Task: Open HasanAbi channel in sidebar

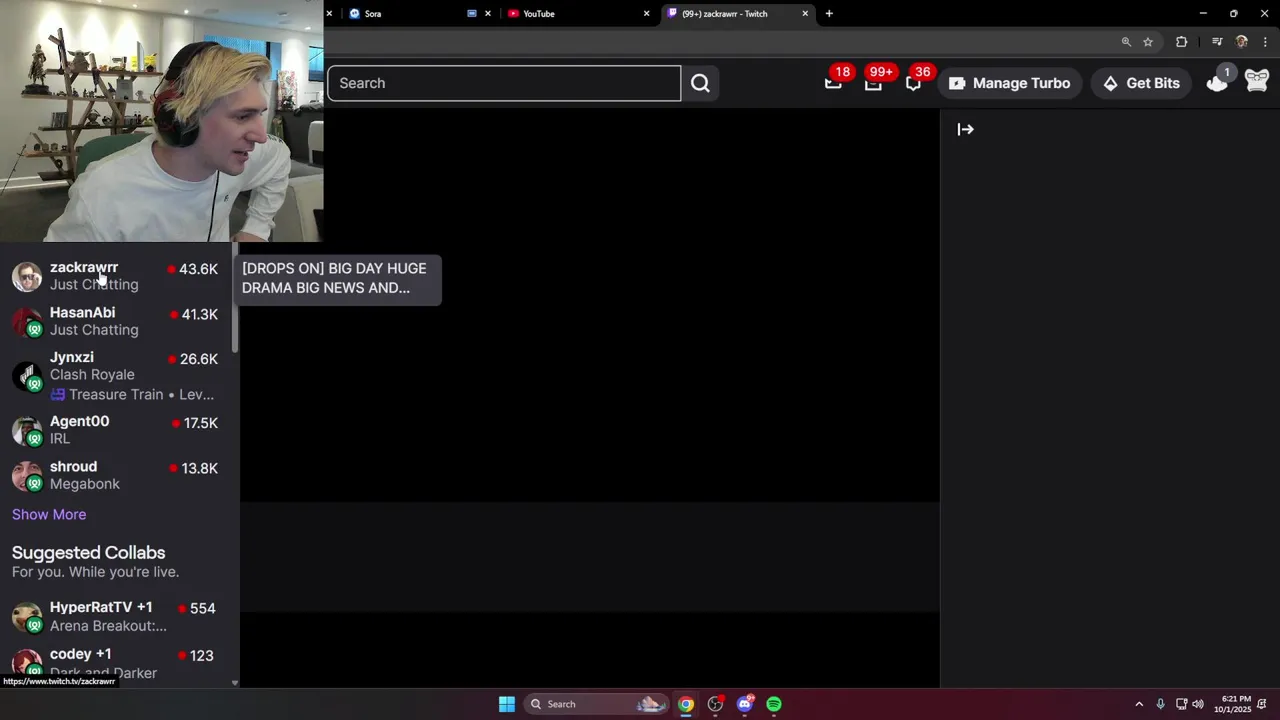Action: (x=115, y=321)
